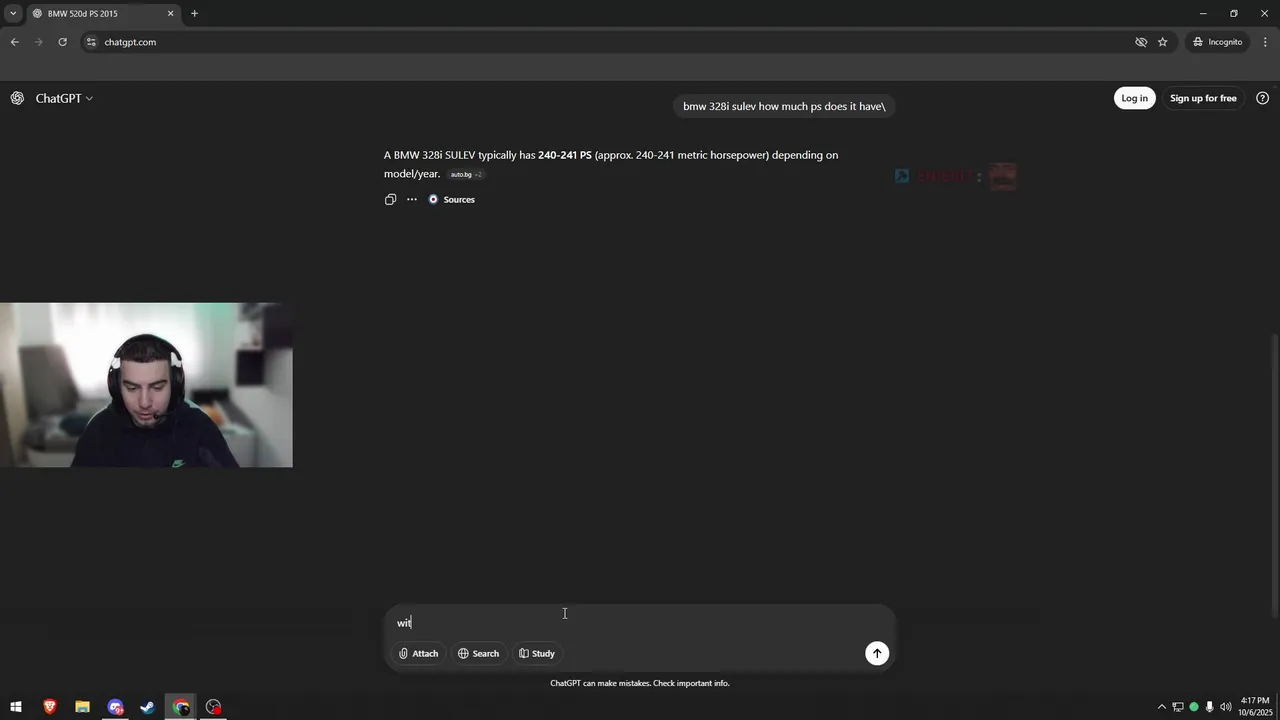1280x720 pixels.
Task: Open Chrome three-dot menu
Action: (x=1265, y=42)
